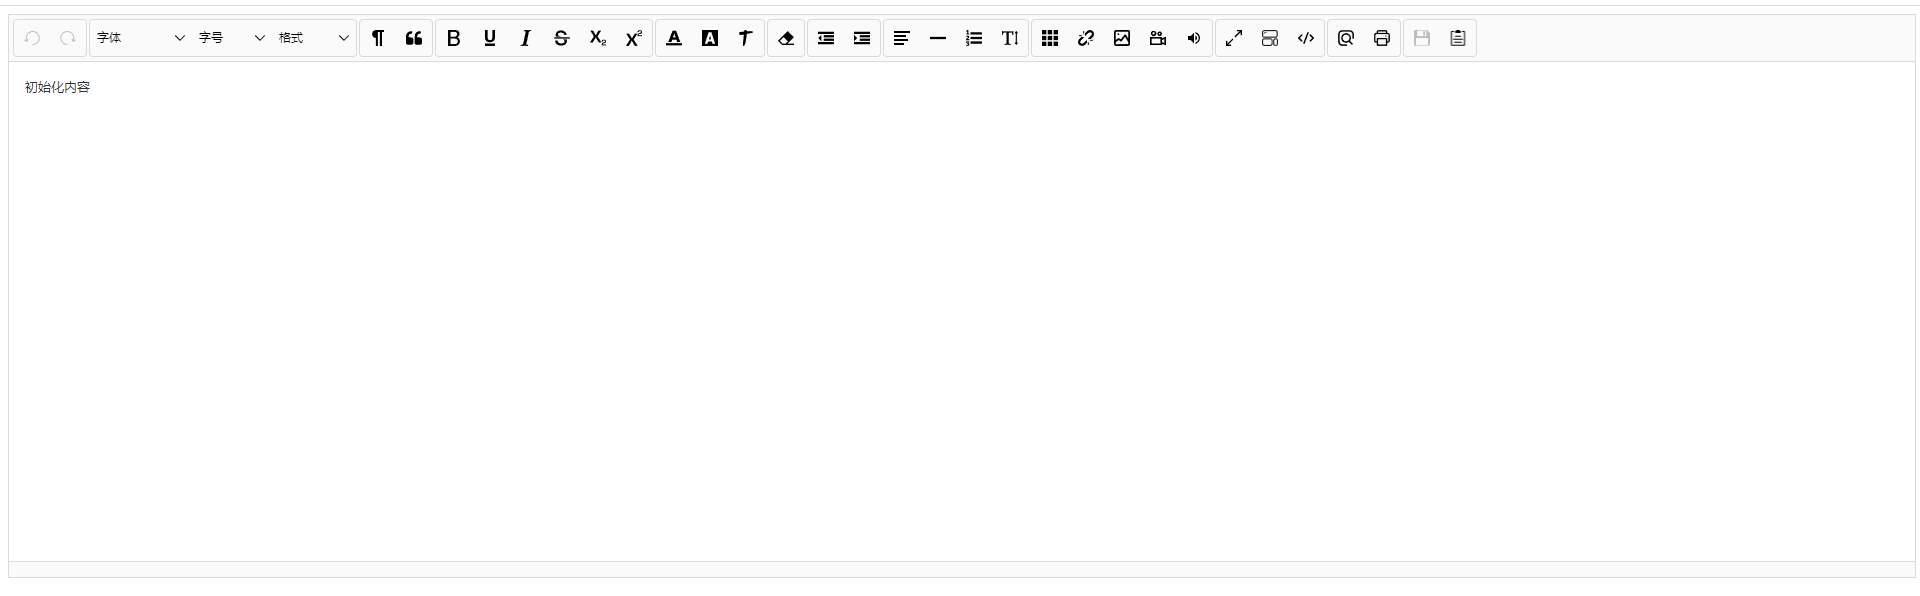Click the paragraph pilcrow icon
Viewport: 1920px width, 596px height.
pos(378,38)
